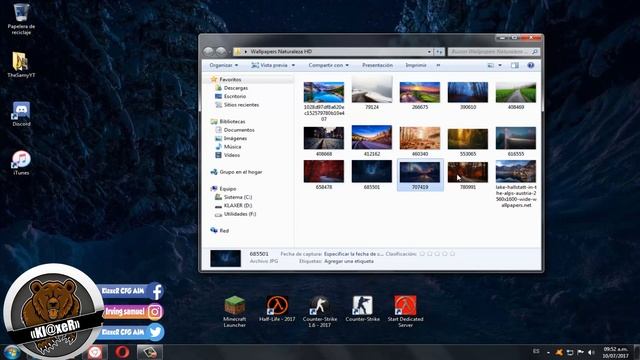This screenshot has width=640, height=360.
Task: Click the volume icon in system tray
Action: 591,352
